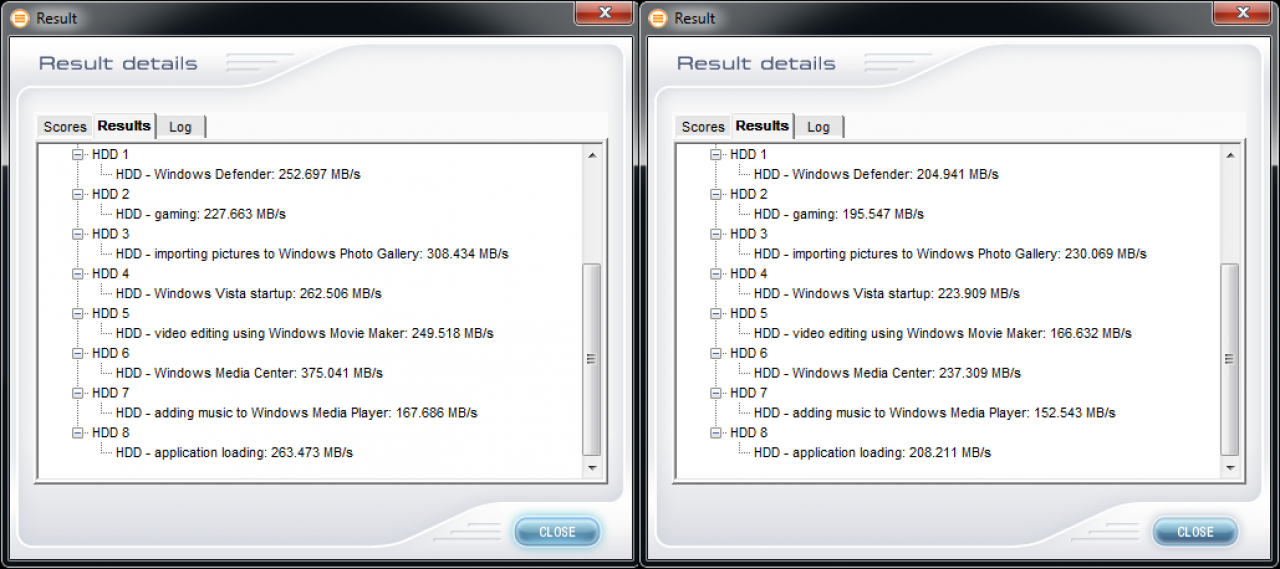The width and height of the screenshot is (1280, 569).
Task: Click CLOSE button in right Result window
Action: tap(1195, 532)
